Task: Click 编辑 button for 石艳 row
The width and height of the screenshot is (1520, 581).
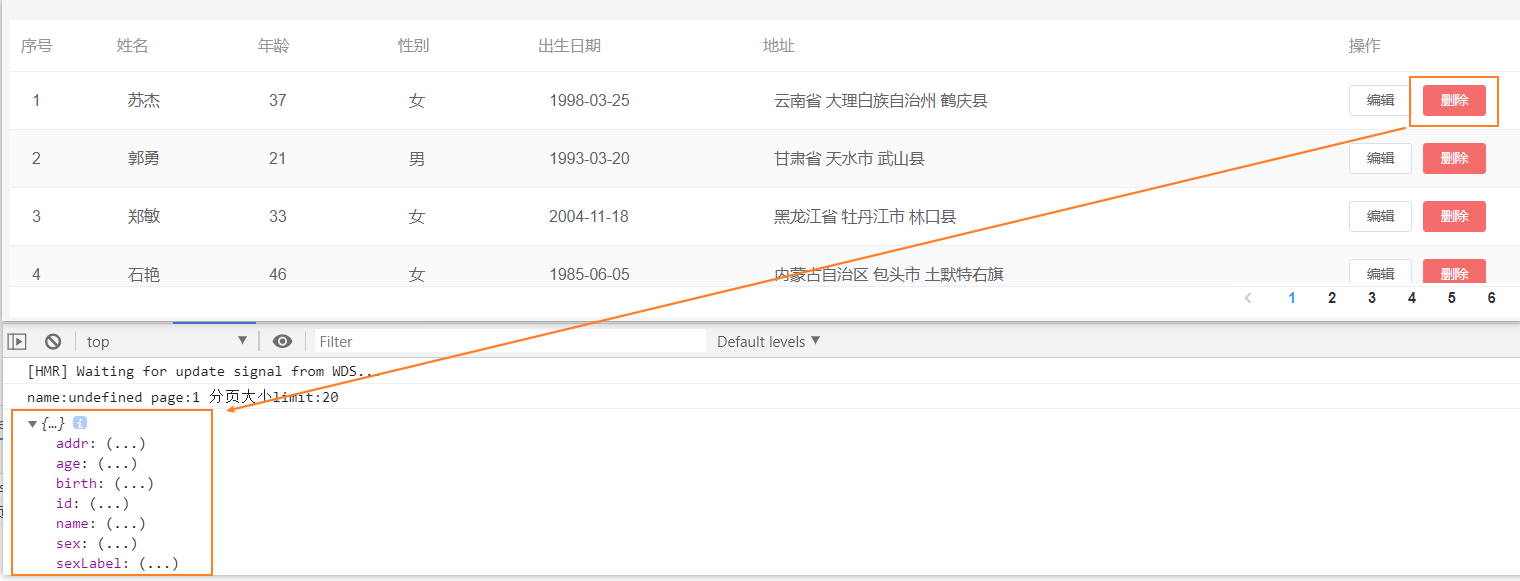Action: (1380, 272)
